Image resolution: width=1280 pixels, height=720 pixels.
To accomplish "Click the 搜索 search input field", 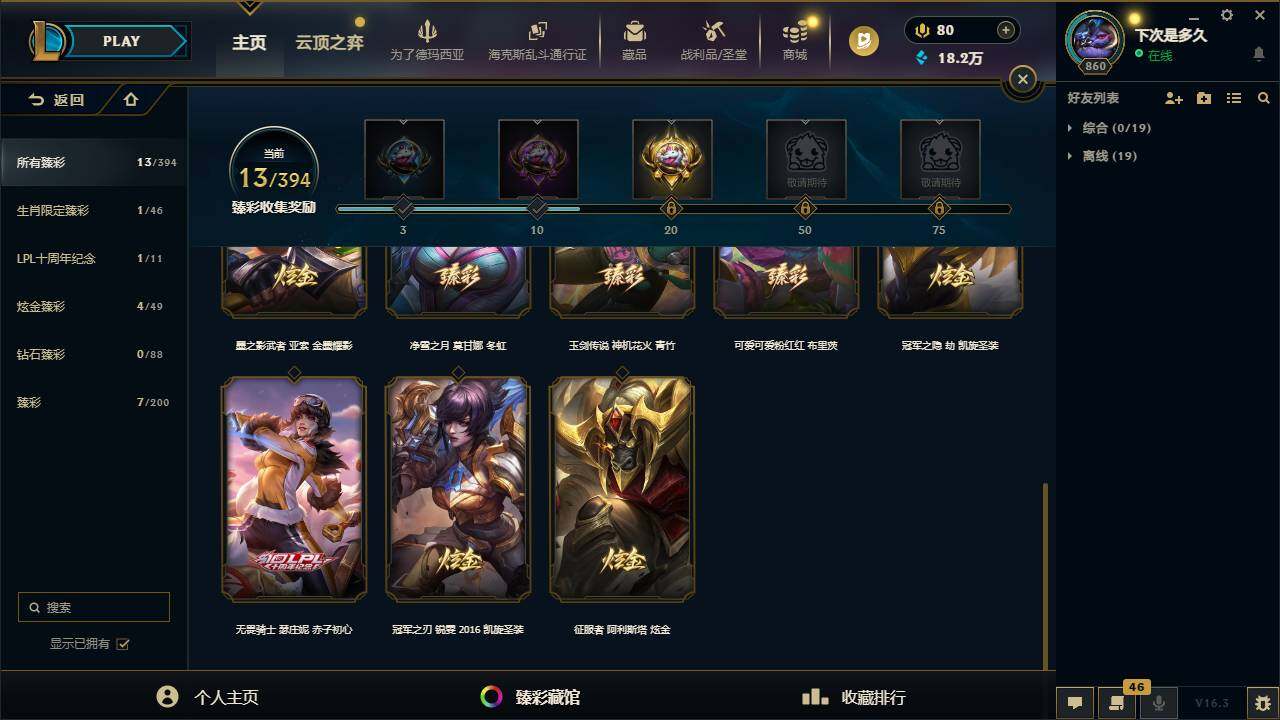I will click(94, 607).
